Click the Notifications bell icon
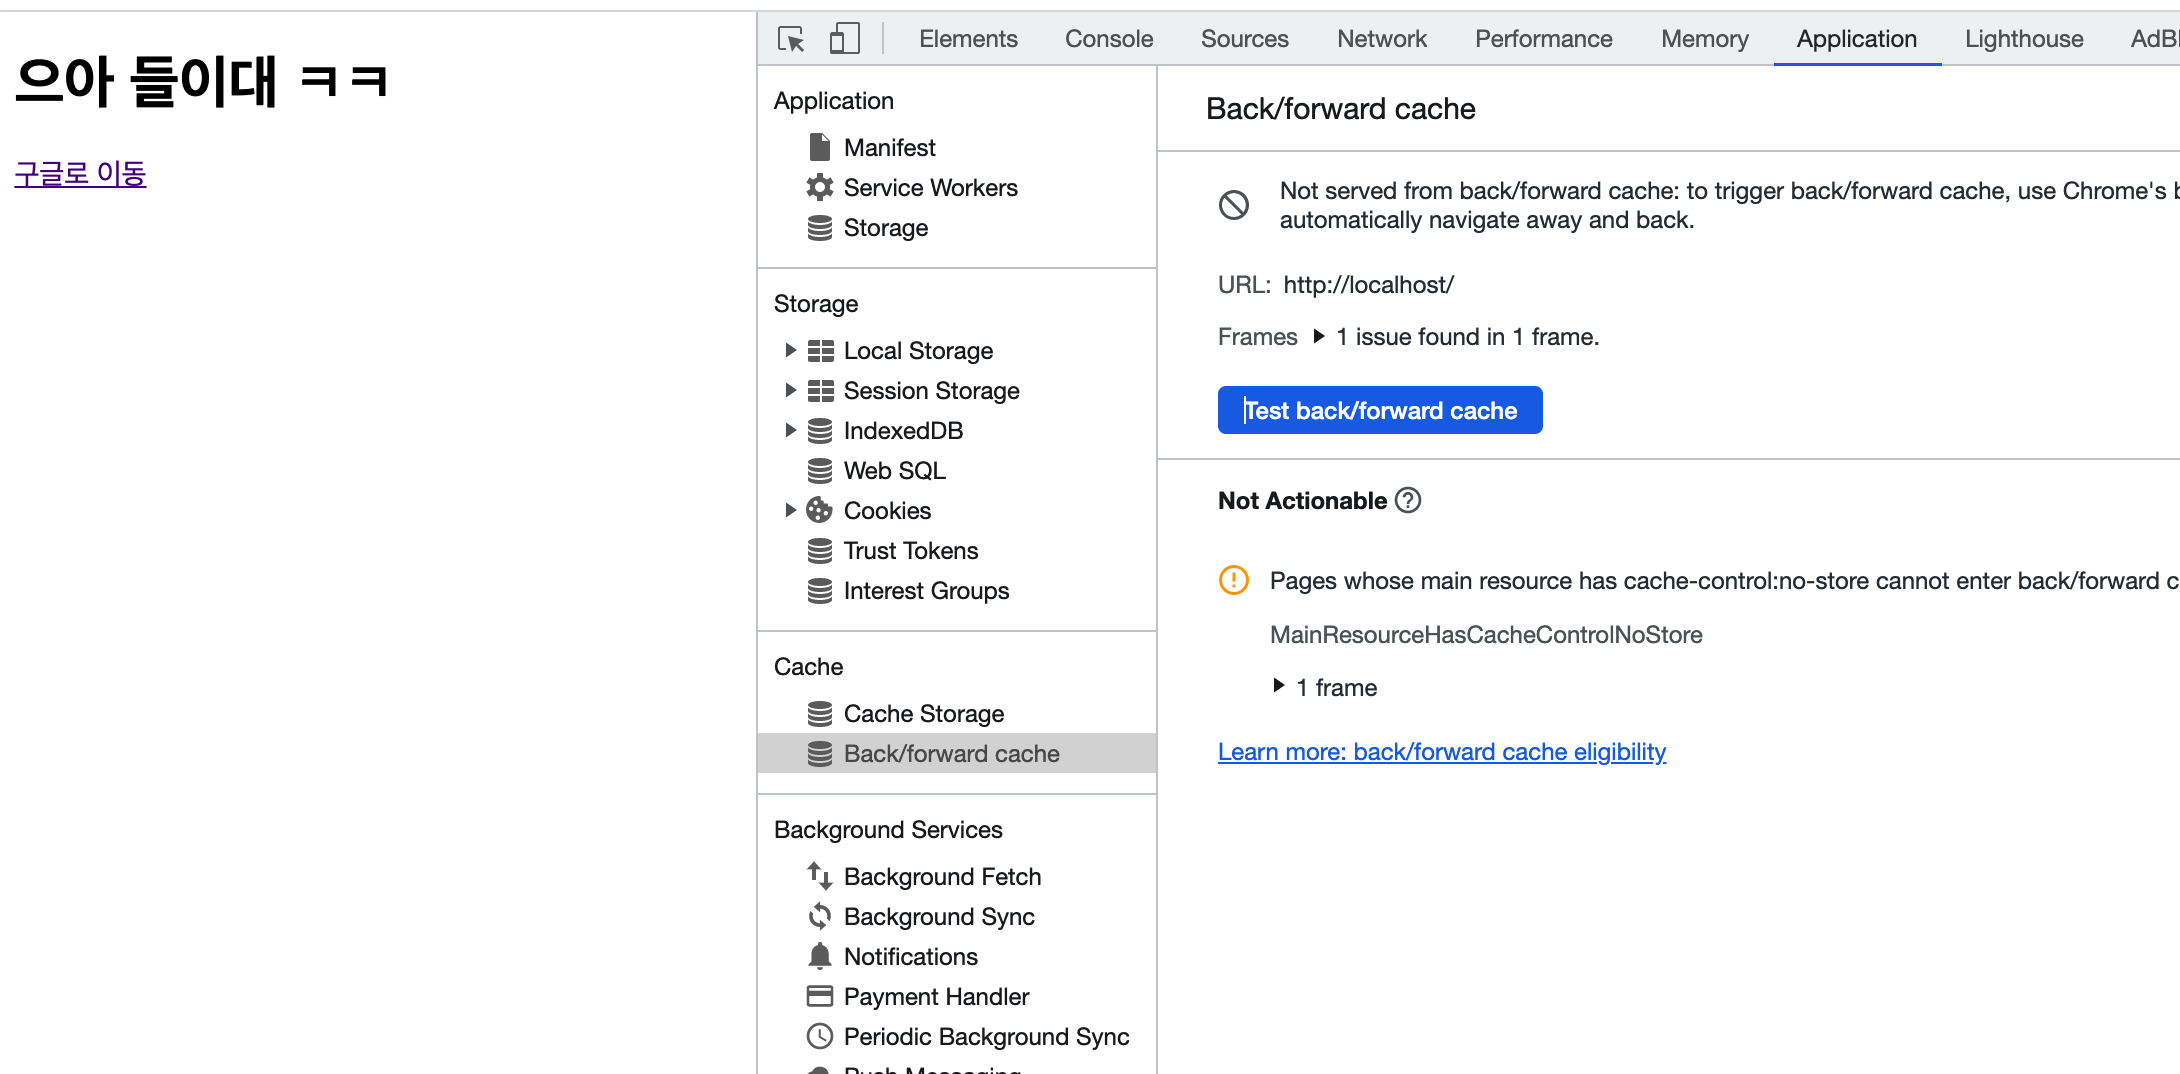 coord(819,956)
